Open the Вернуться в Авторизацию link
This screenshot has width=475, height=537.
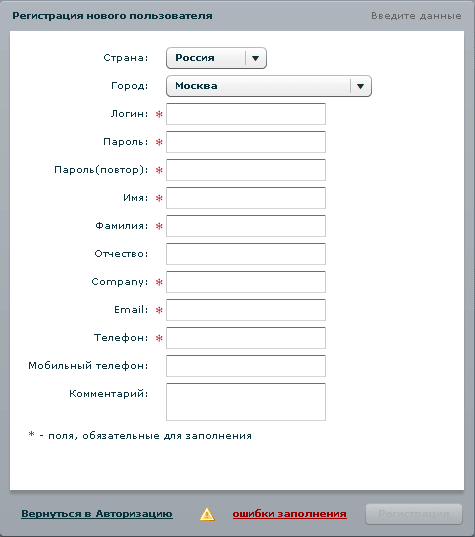point(97,514)
